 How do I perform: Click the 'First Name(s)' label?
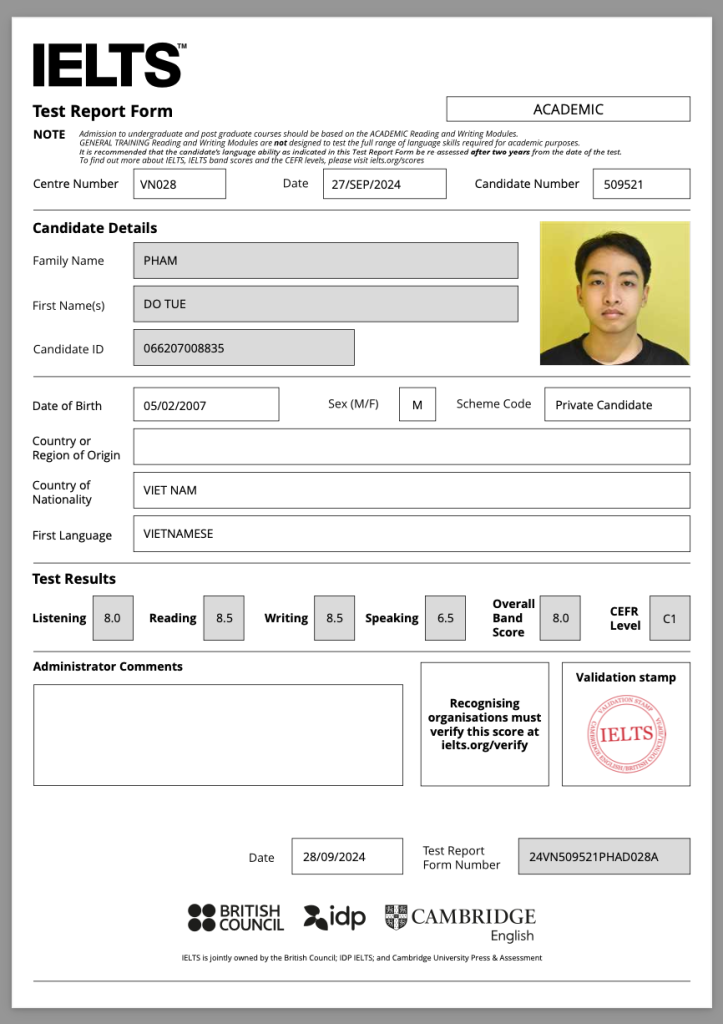[69, 305]
